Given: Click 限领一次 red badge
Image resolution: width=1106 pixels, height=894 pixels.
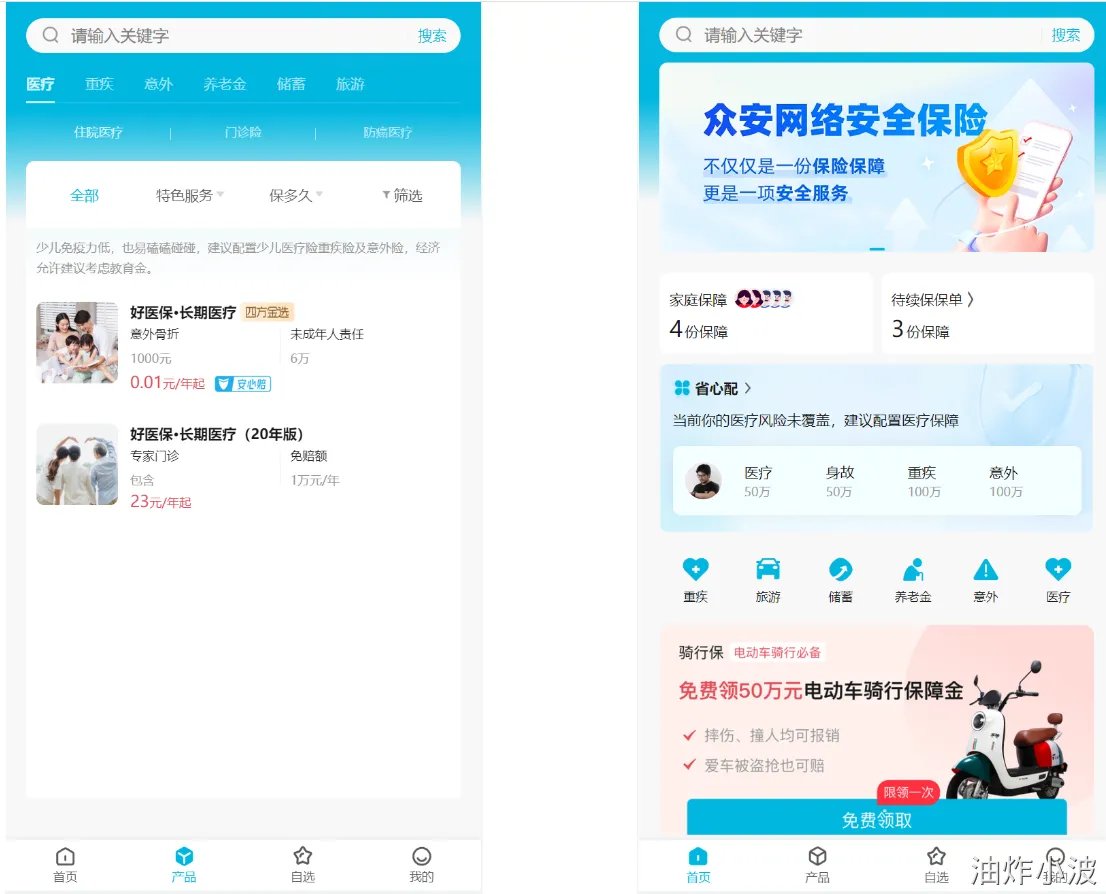Looking at the screenshot, I should click(x=908, y=792).
